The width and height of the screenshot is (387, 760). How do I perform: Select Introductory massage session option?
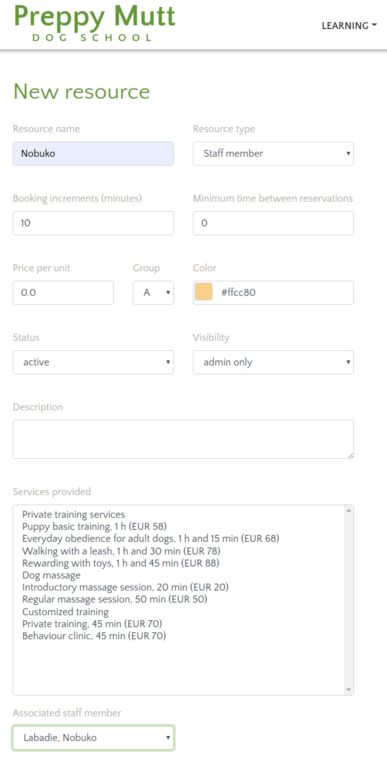tap(126, 587)
